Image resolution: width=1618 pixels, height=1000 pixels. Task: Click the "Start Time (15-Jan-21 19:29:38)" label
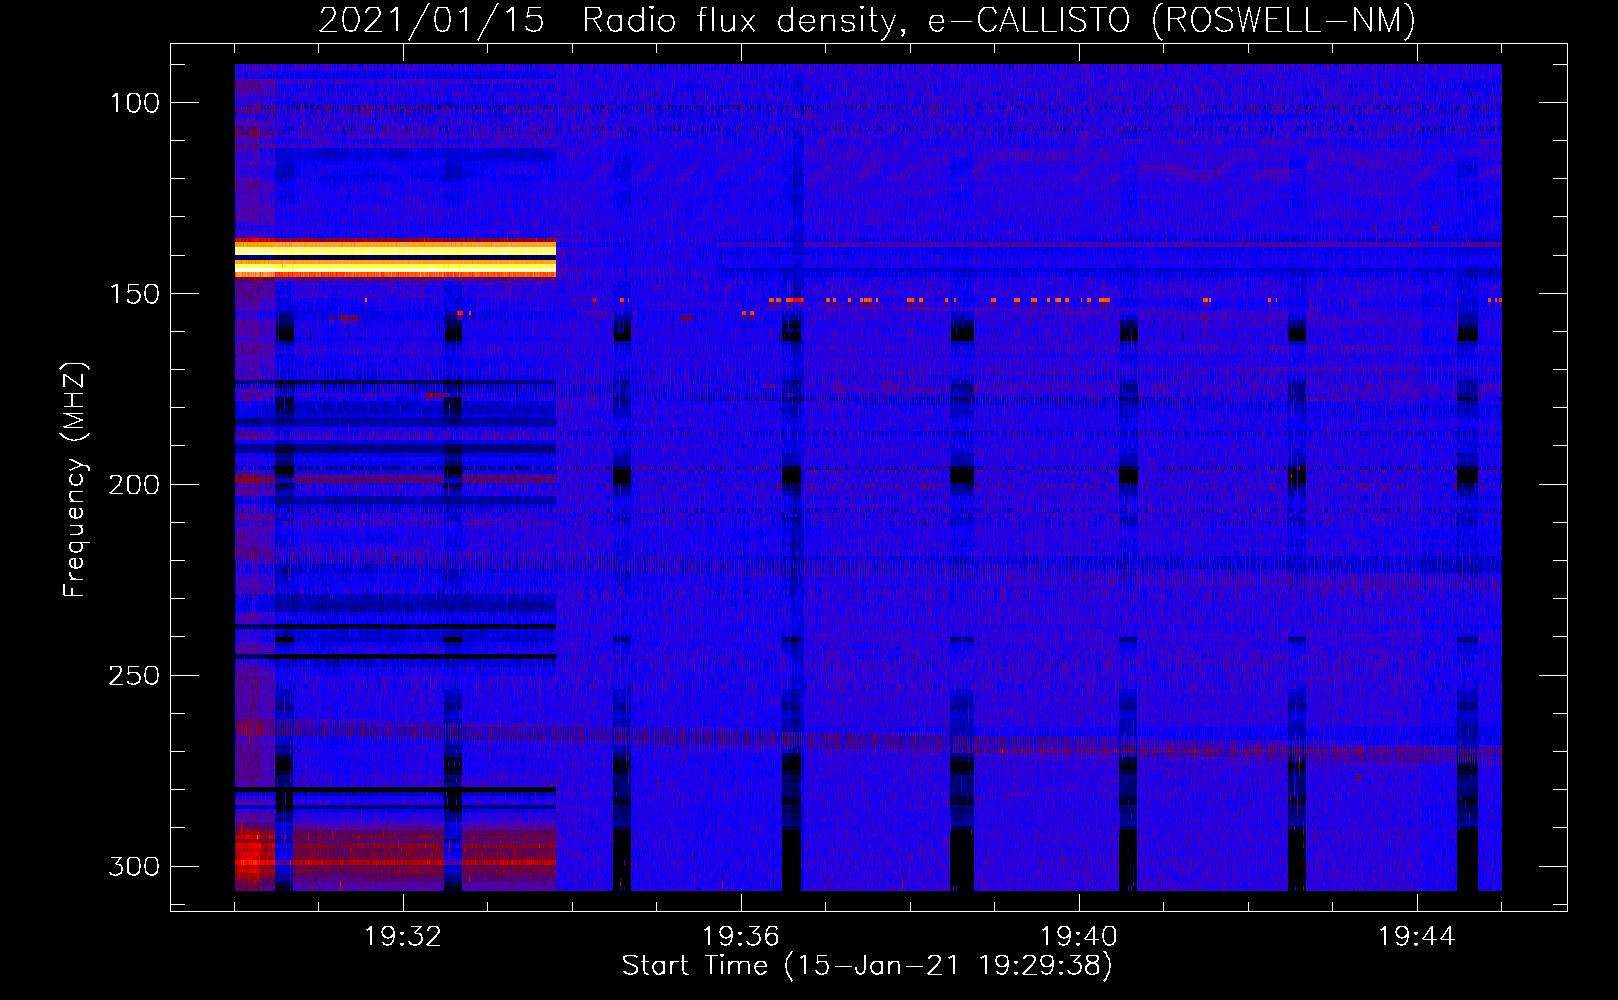click(x=867, y=966)
